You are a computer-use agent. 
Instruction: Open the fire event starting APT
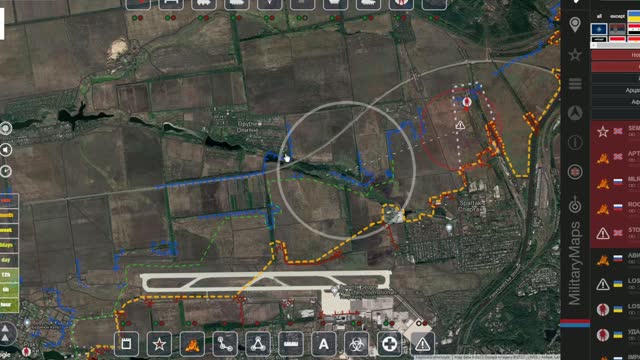point(616,157)
